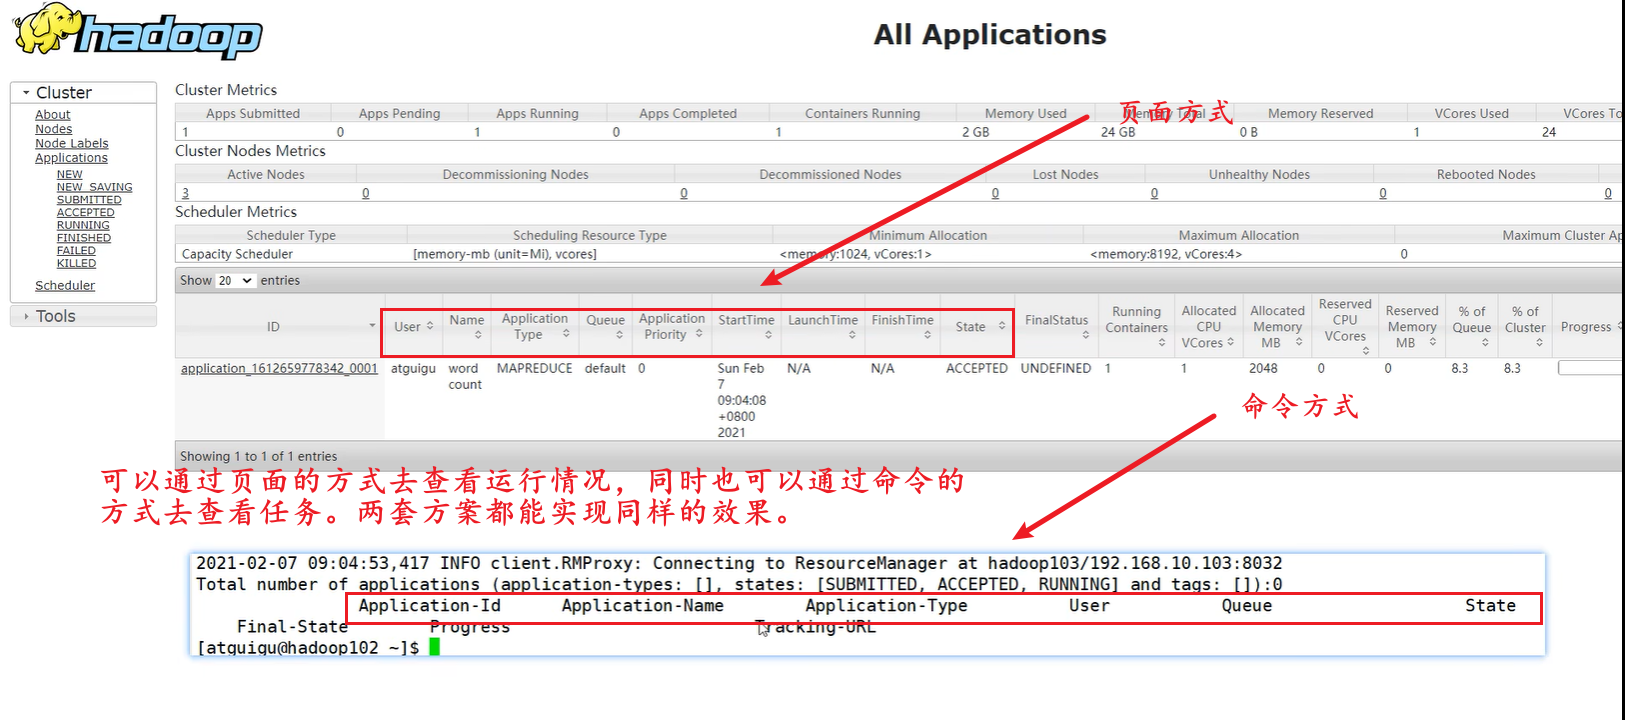Viewport: 1625px width, 720px height.
Task: Click the application progress bar
Action: click(1590, 368)
